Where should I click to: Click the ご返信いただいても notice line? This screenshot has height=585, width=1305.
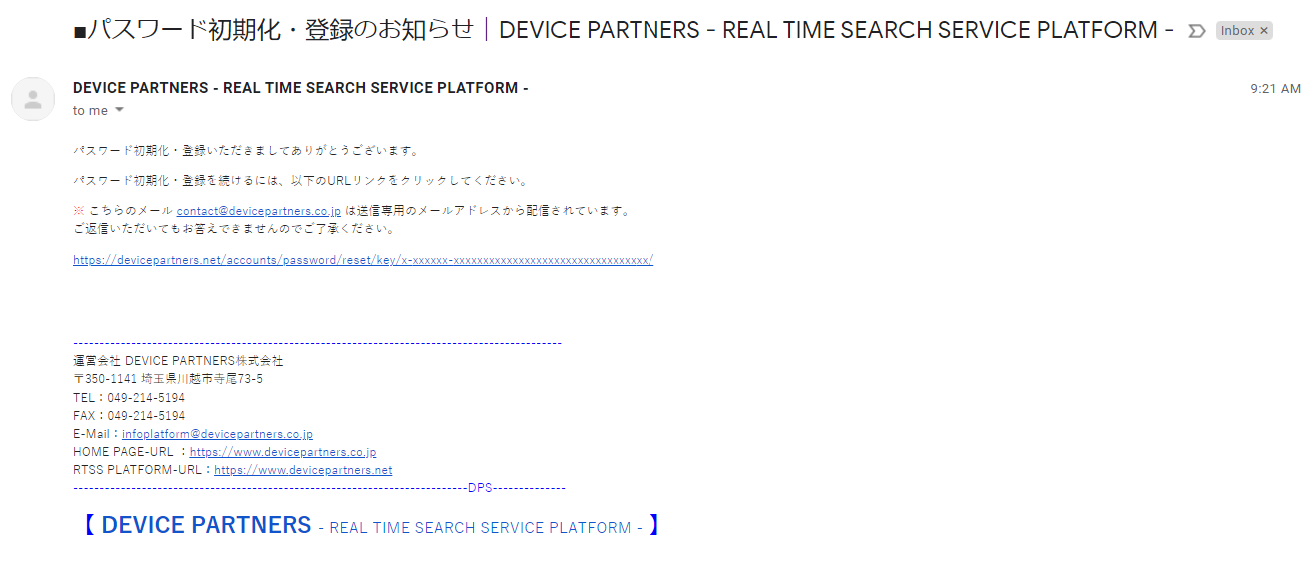(235, 229)
